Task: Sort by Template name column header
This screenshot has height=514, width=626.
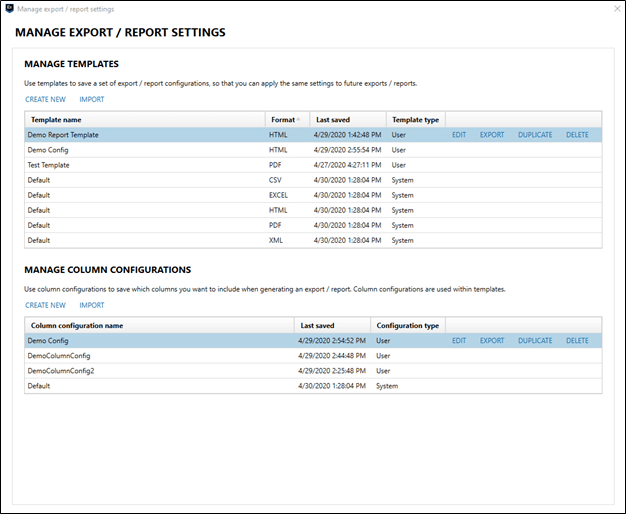Action: click(145, 120)
